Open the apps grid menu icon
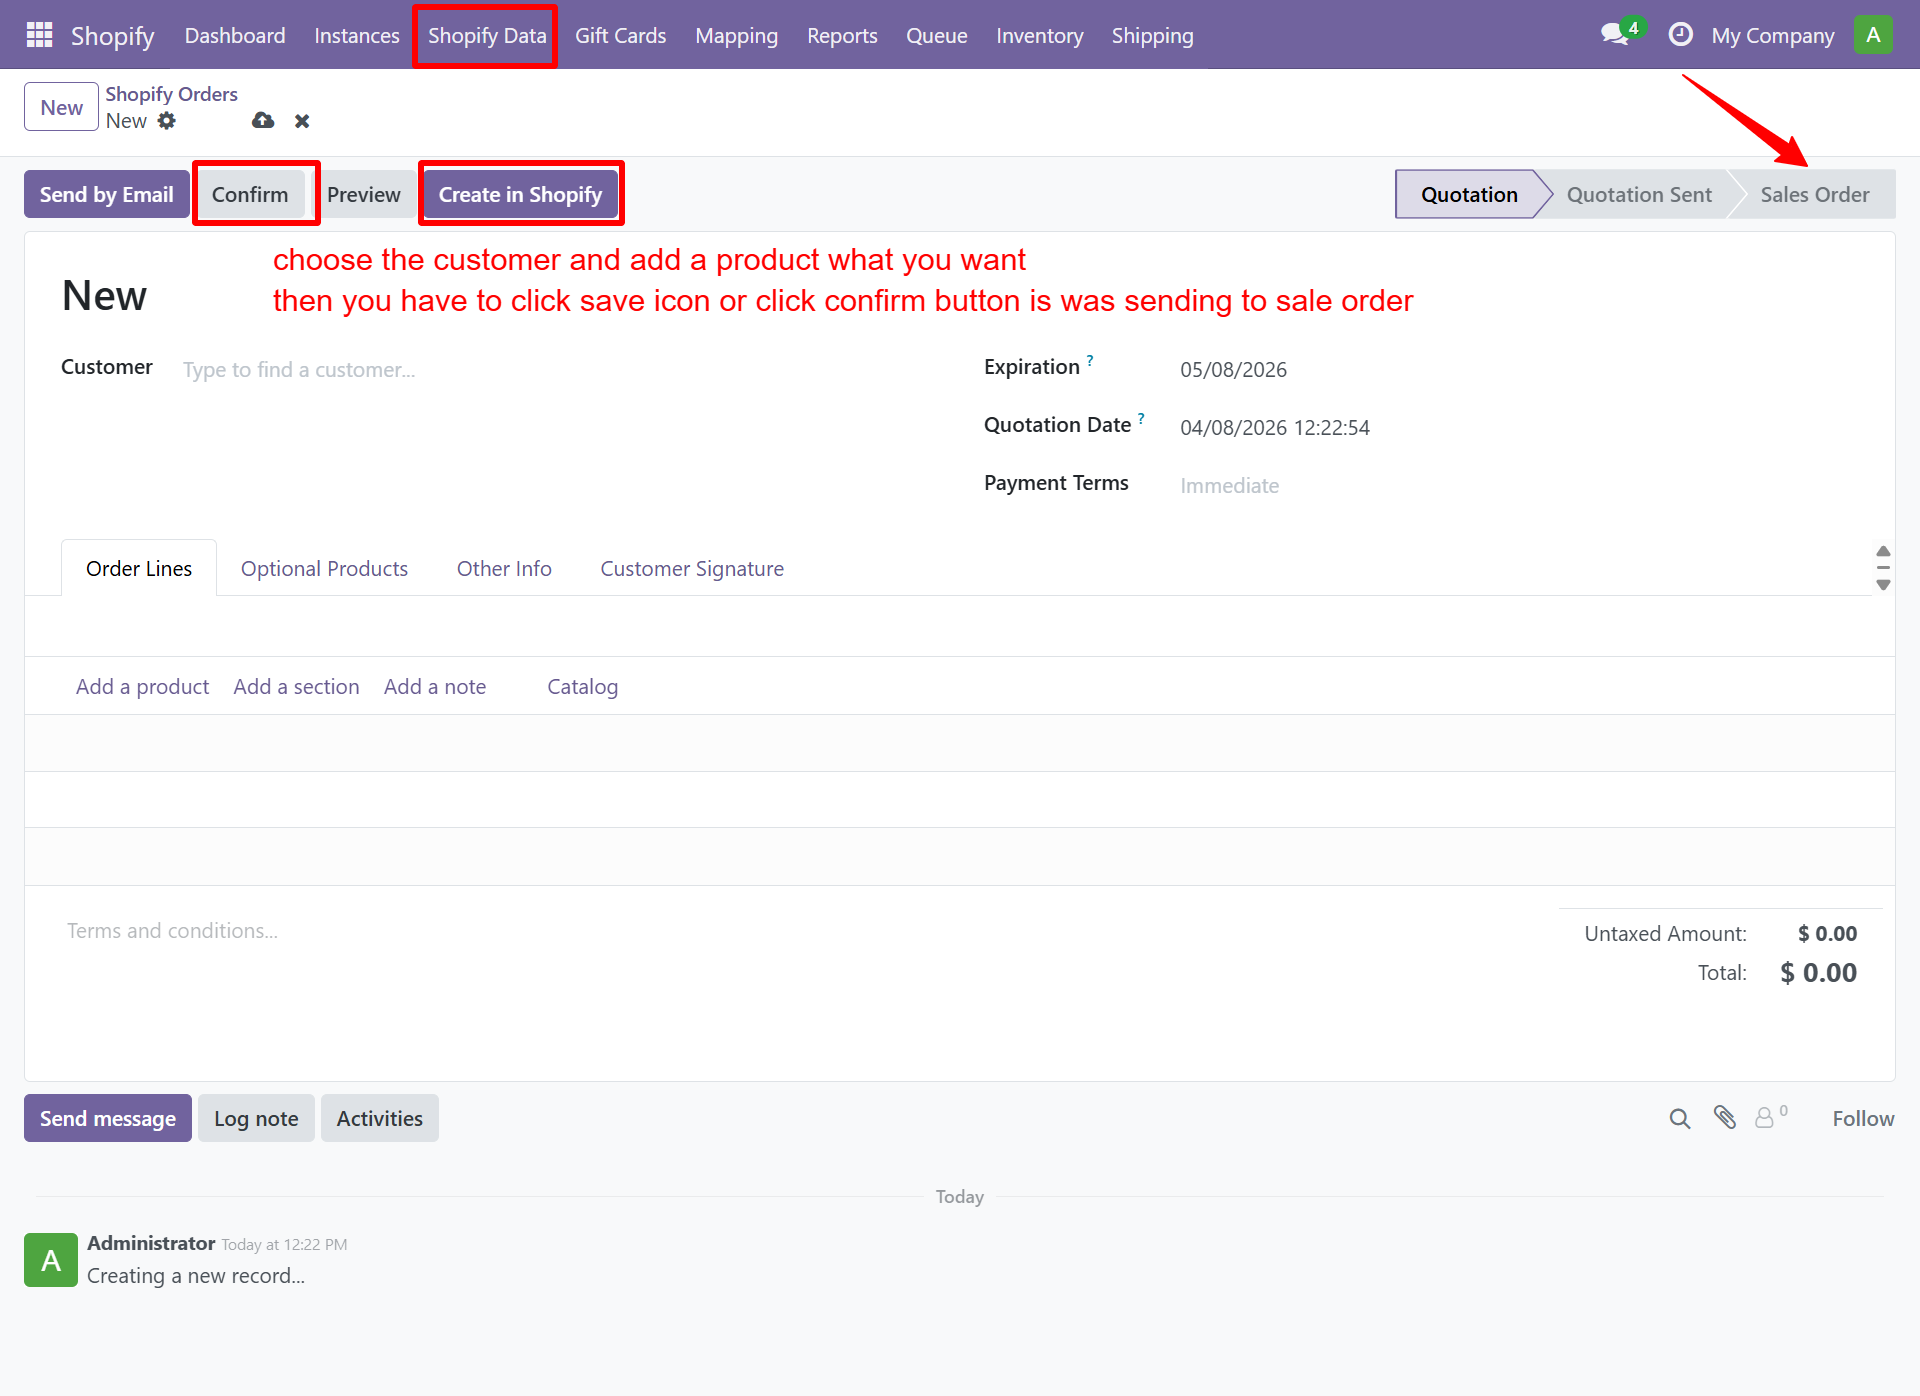Viewport: 1920px width, 1396px height. pyautogui.click(x=38, y=34)
